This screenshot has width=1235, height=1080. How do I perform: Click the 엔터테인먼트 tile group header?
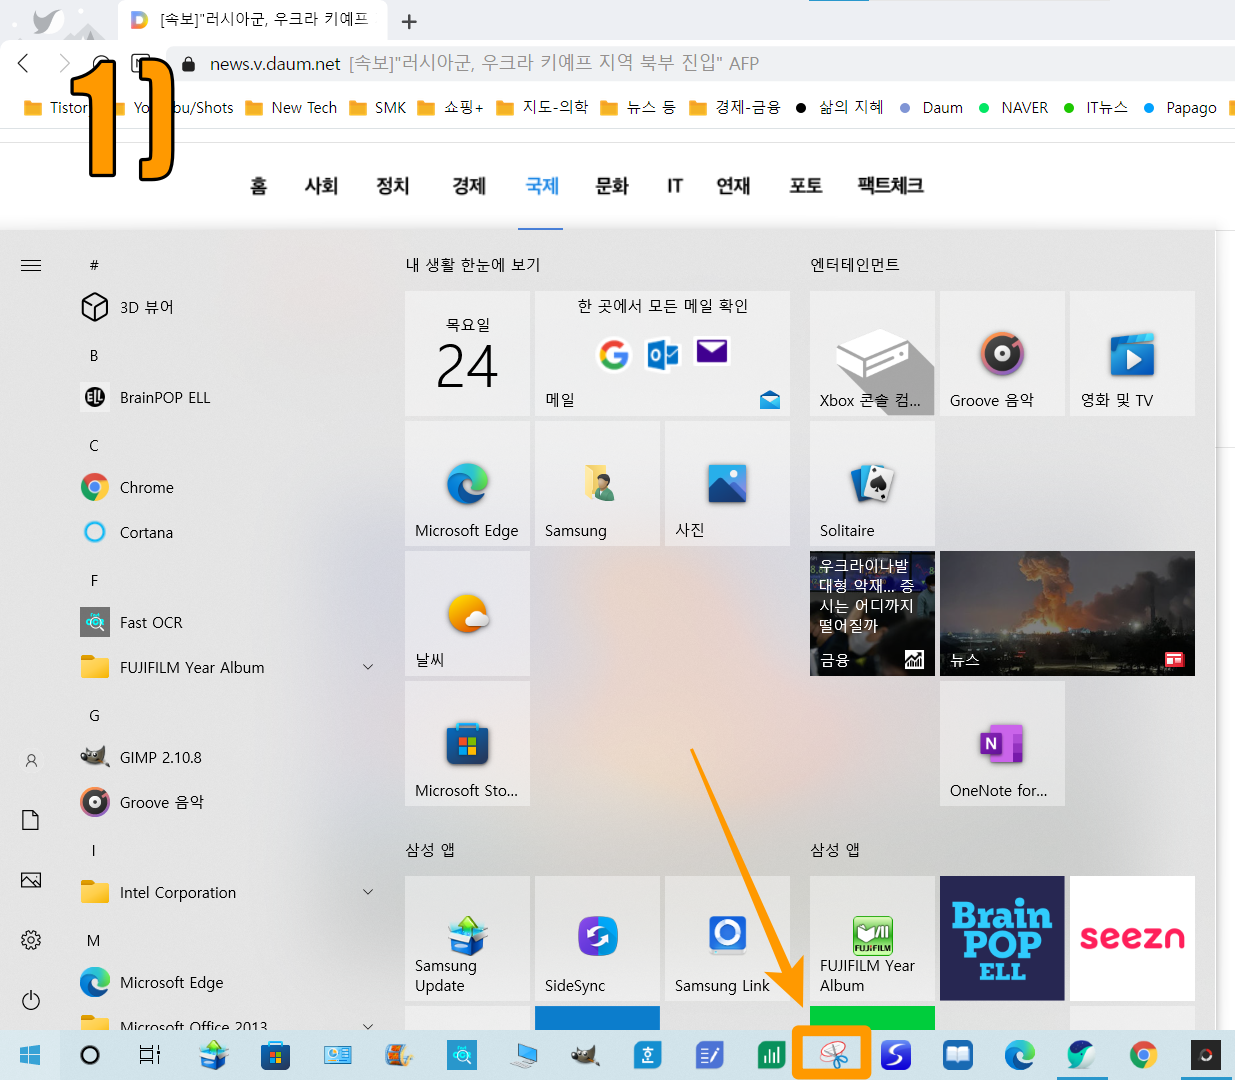point(855,264)
